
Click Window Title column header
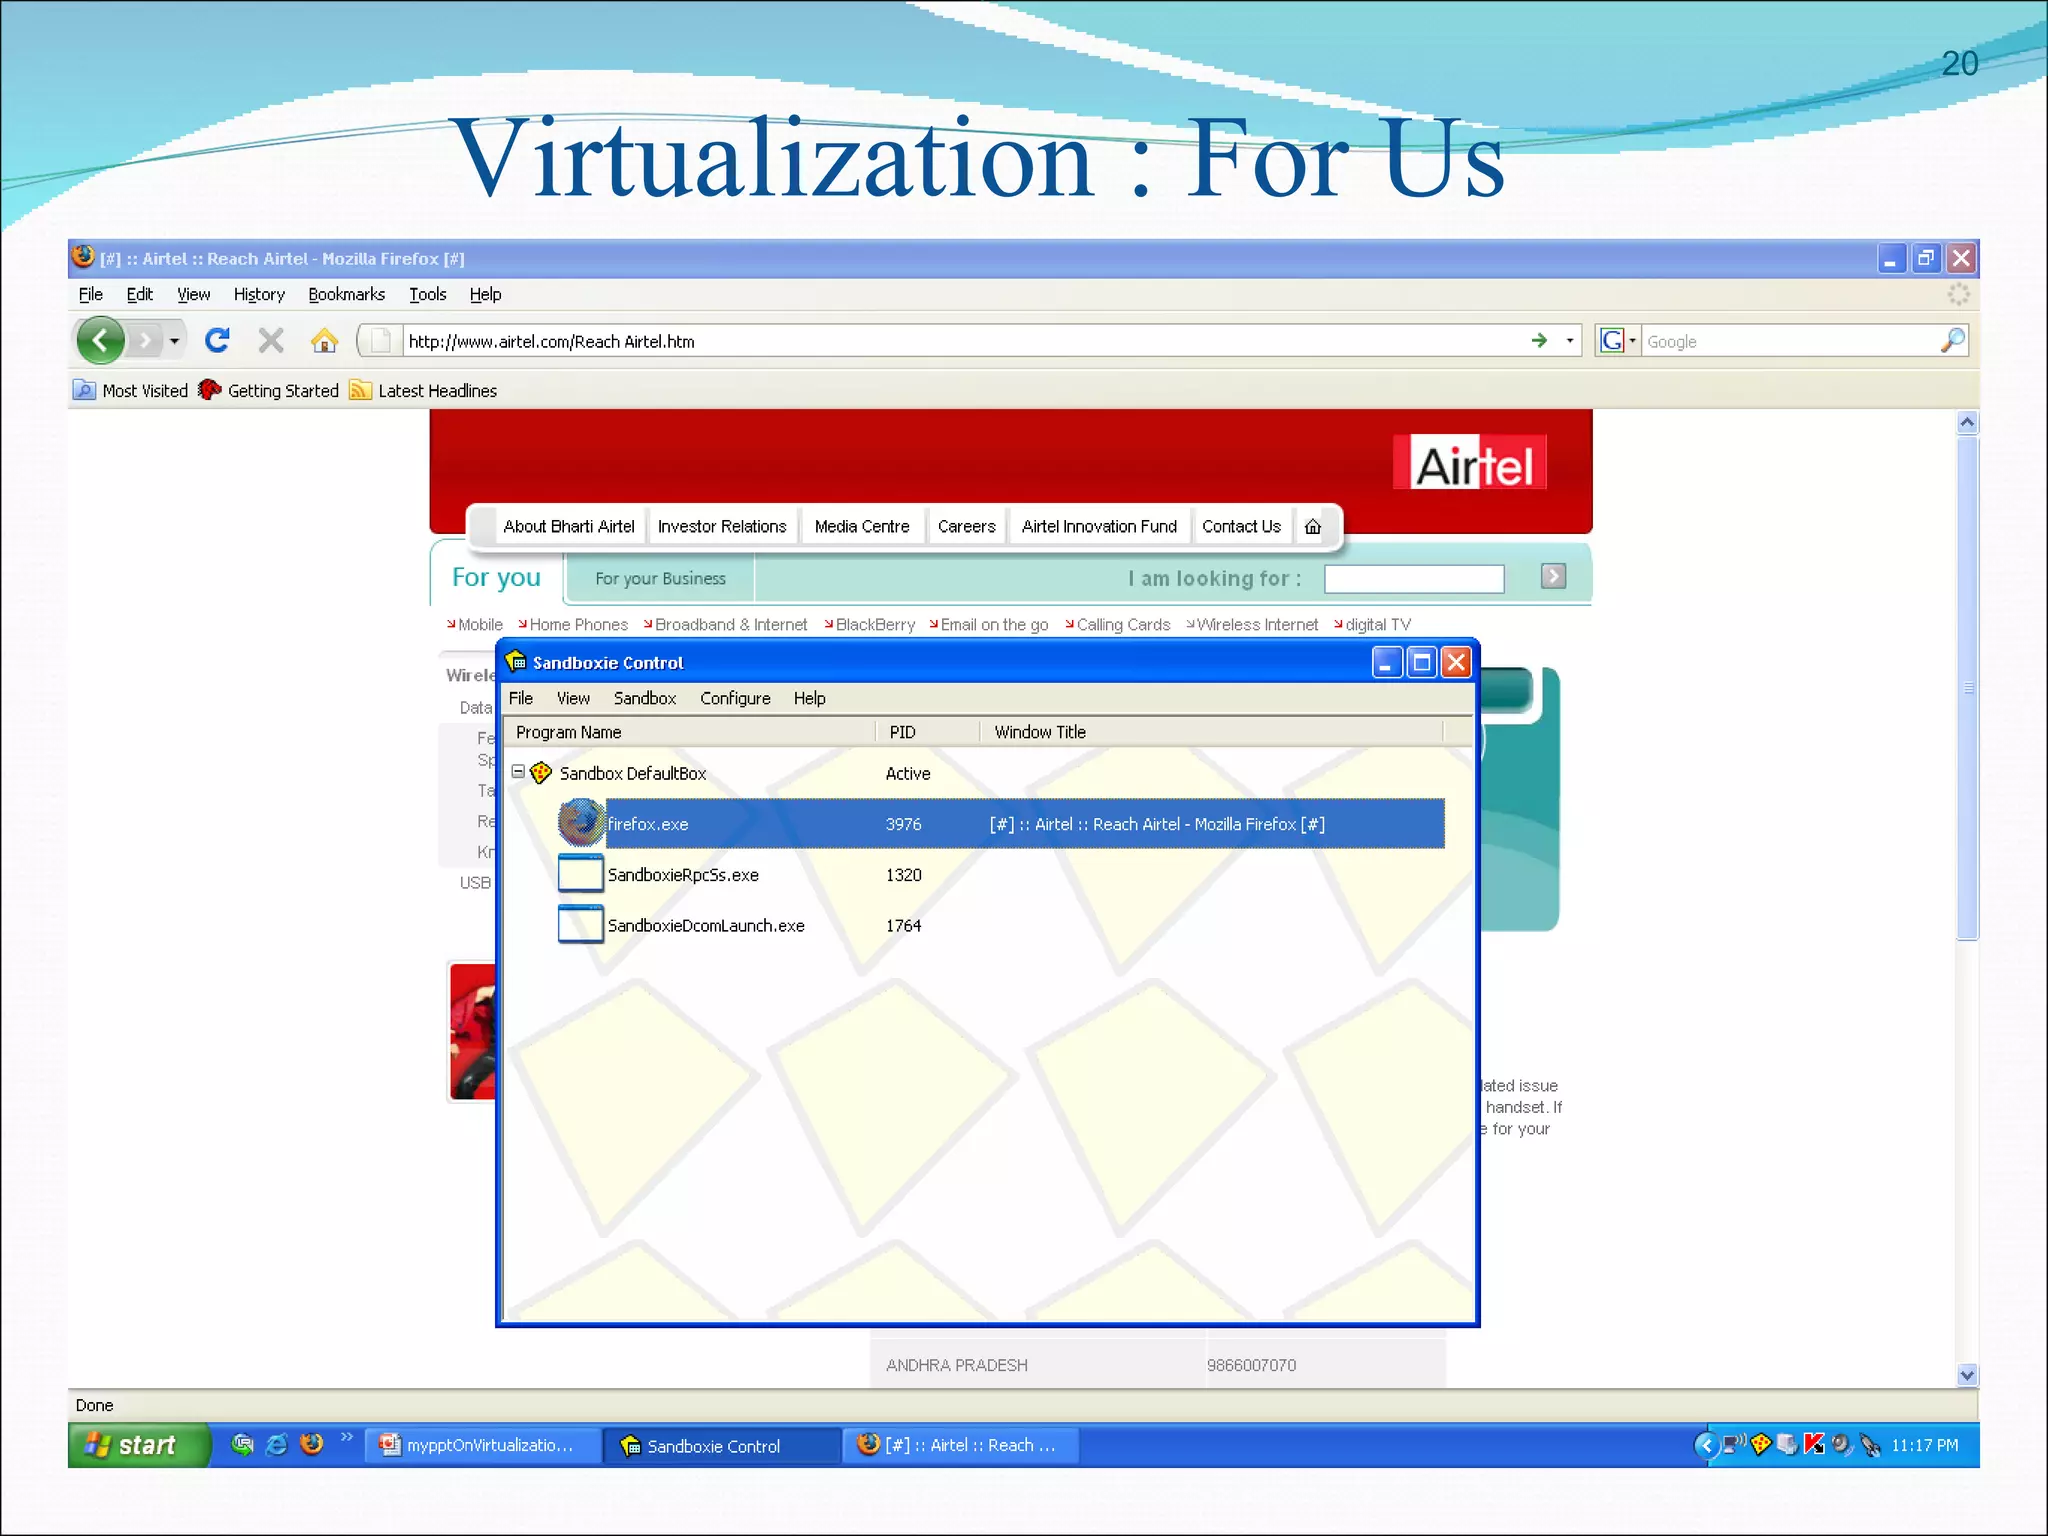click(x=1212, y=732)
